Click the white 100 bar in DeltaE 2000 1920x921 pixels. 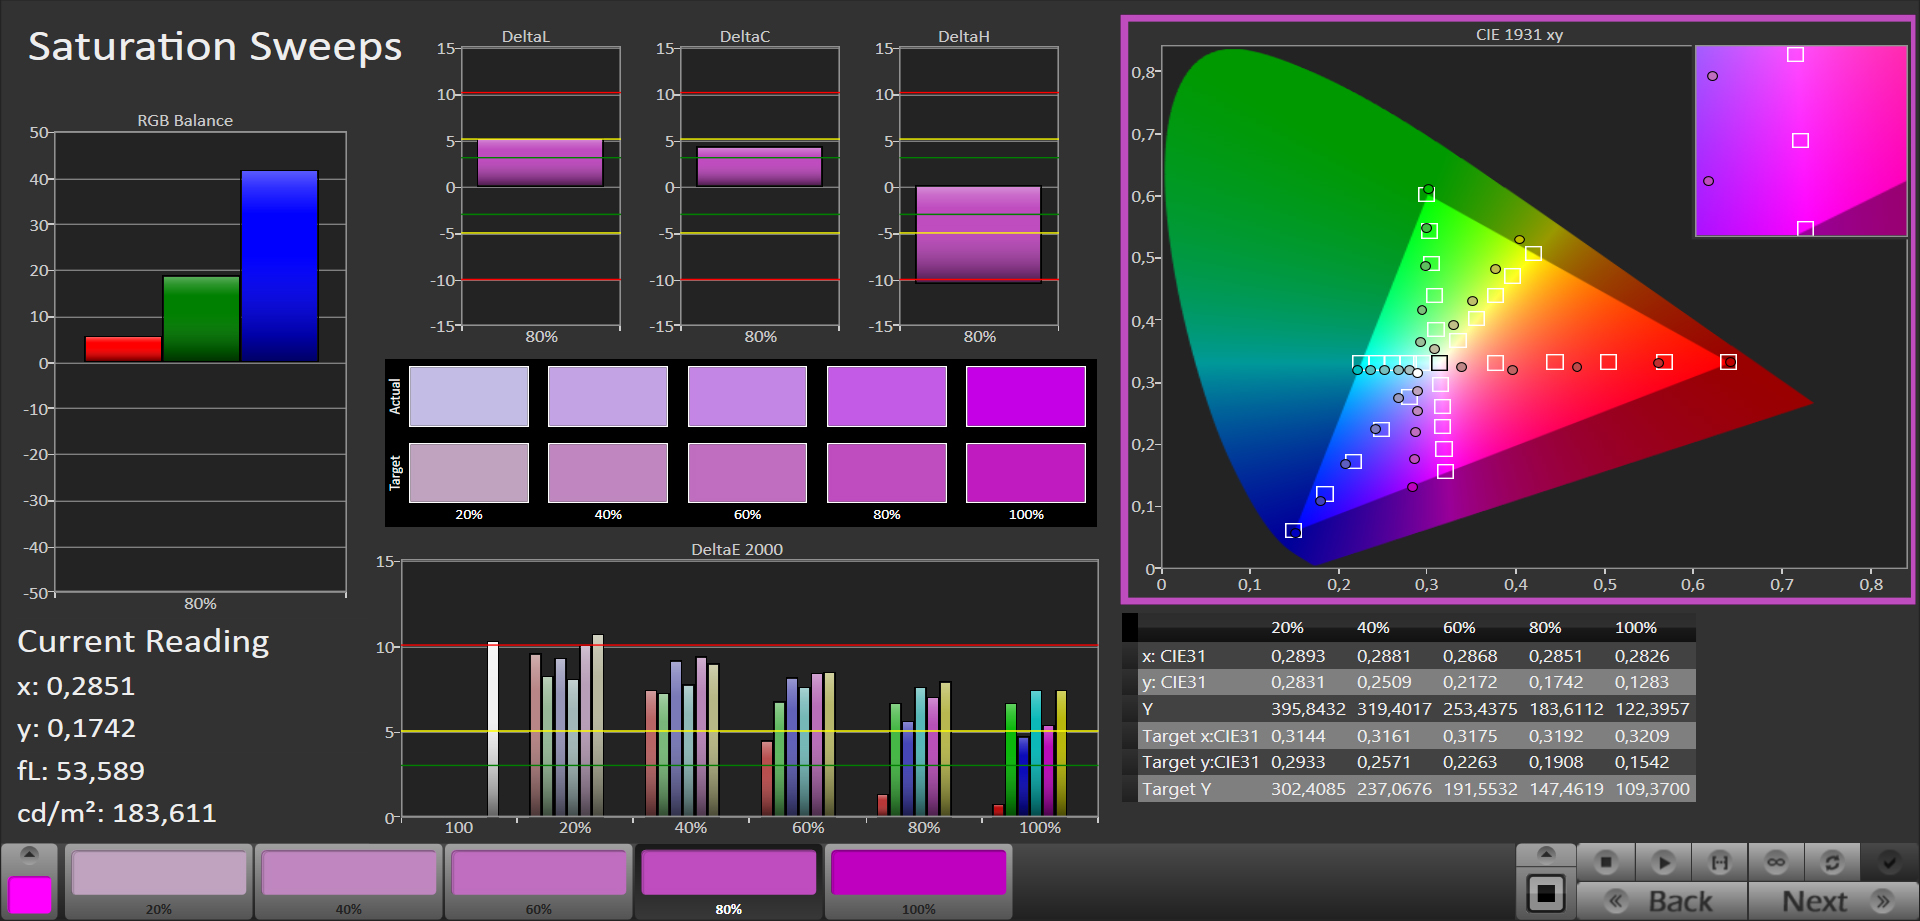point(492,729)
